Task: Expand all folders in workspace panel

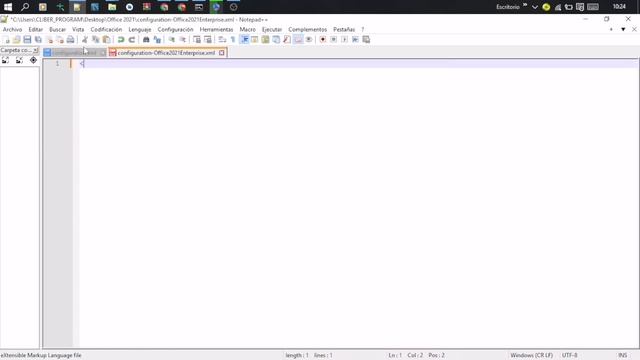Action: coord(5,60)
